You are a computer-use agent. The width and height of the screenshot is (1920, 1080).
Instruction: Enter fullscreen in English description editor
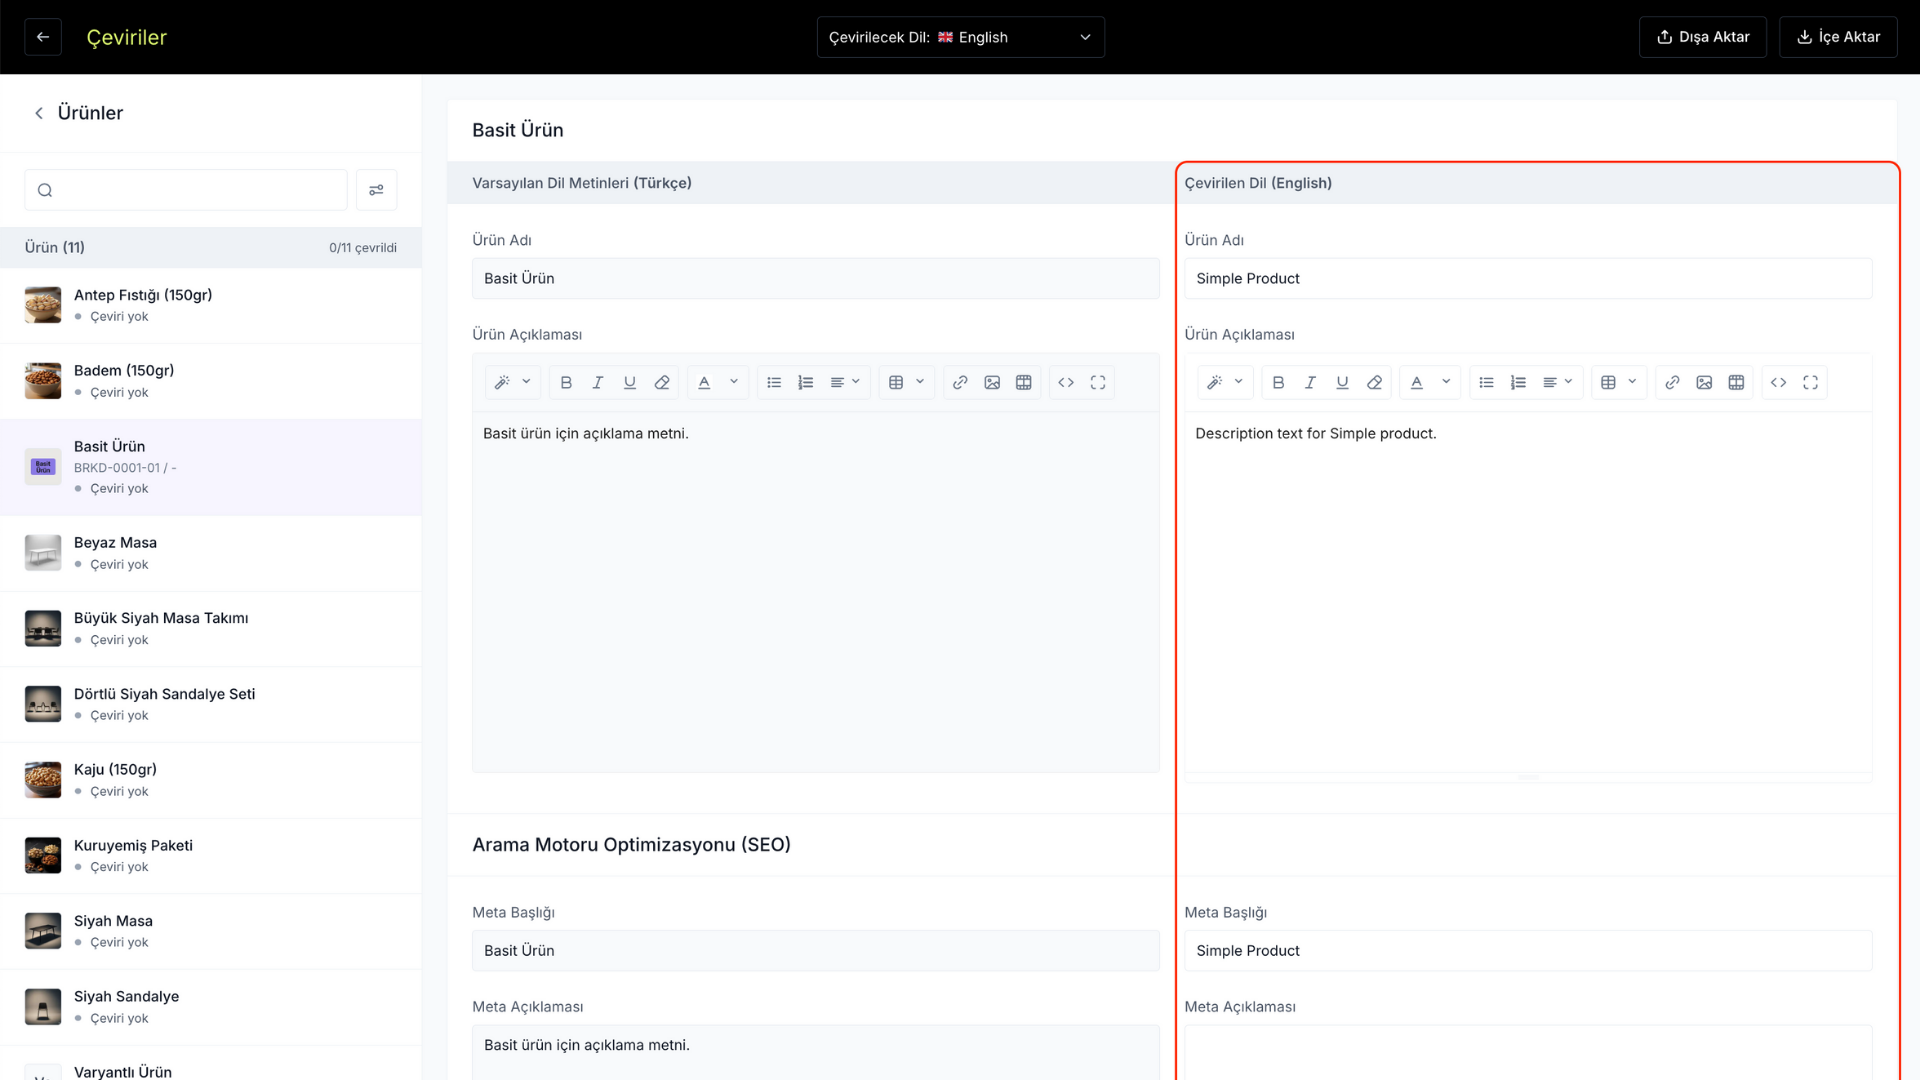click(x=1810, y=382)
